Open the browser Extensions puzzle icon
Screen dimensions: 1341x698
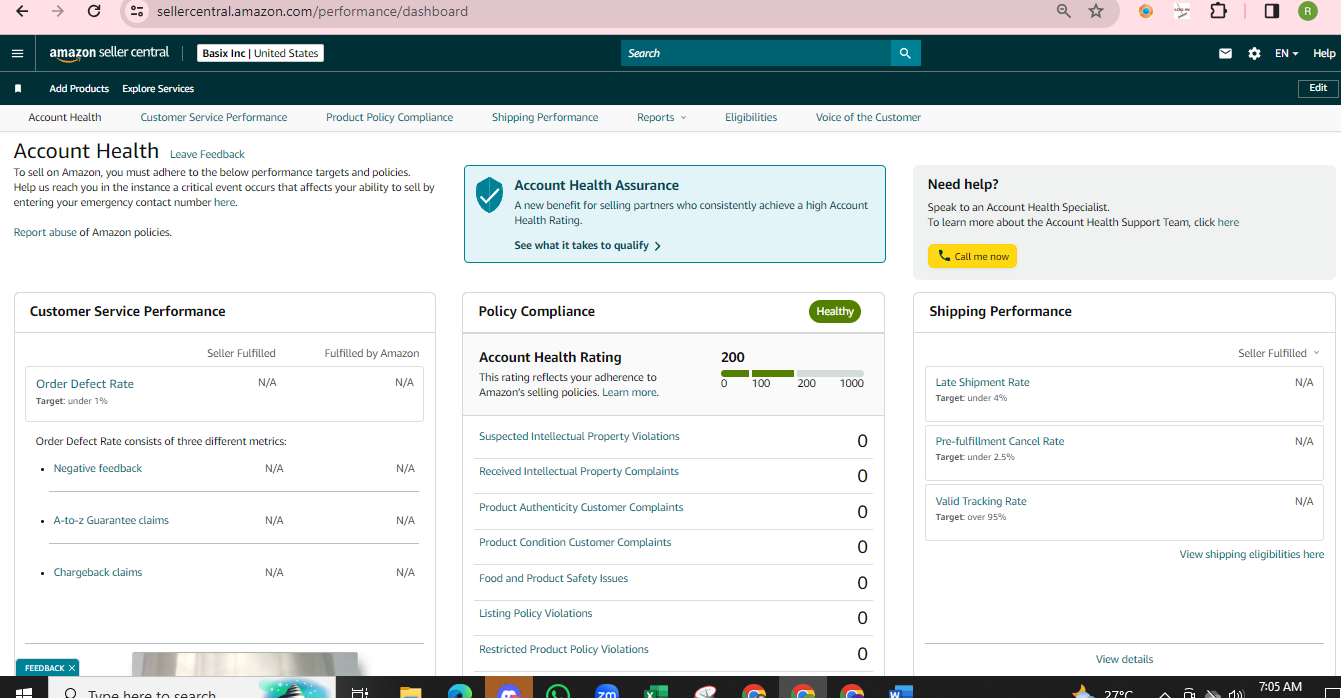(1218, 11)
